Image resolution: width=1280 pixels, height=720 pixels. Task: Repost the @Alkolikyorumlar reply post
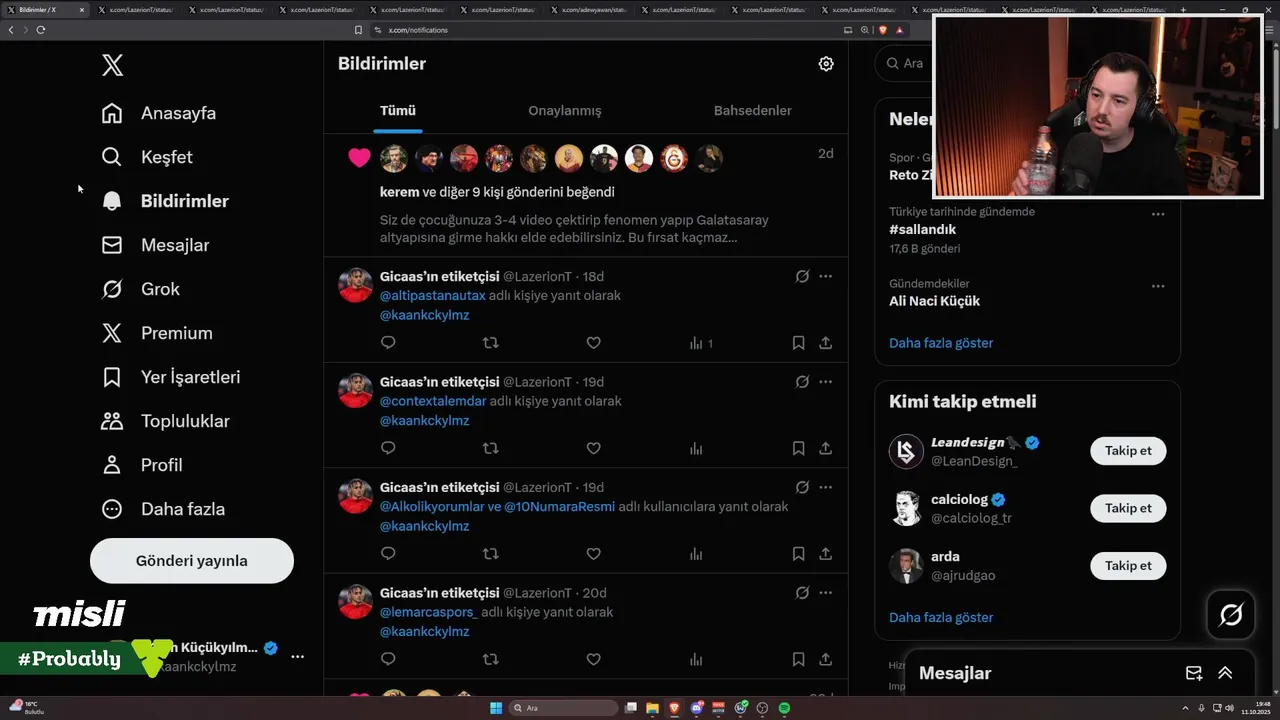[490, 554]
